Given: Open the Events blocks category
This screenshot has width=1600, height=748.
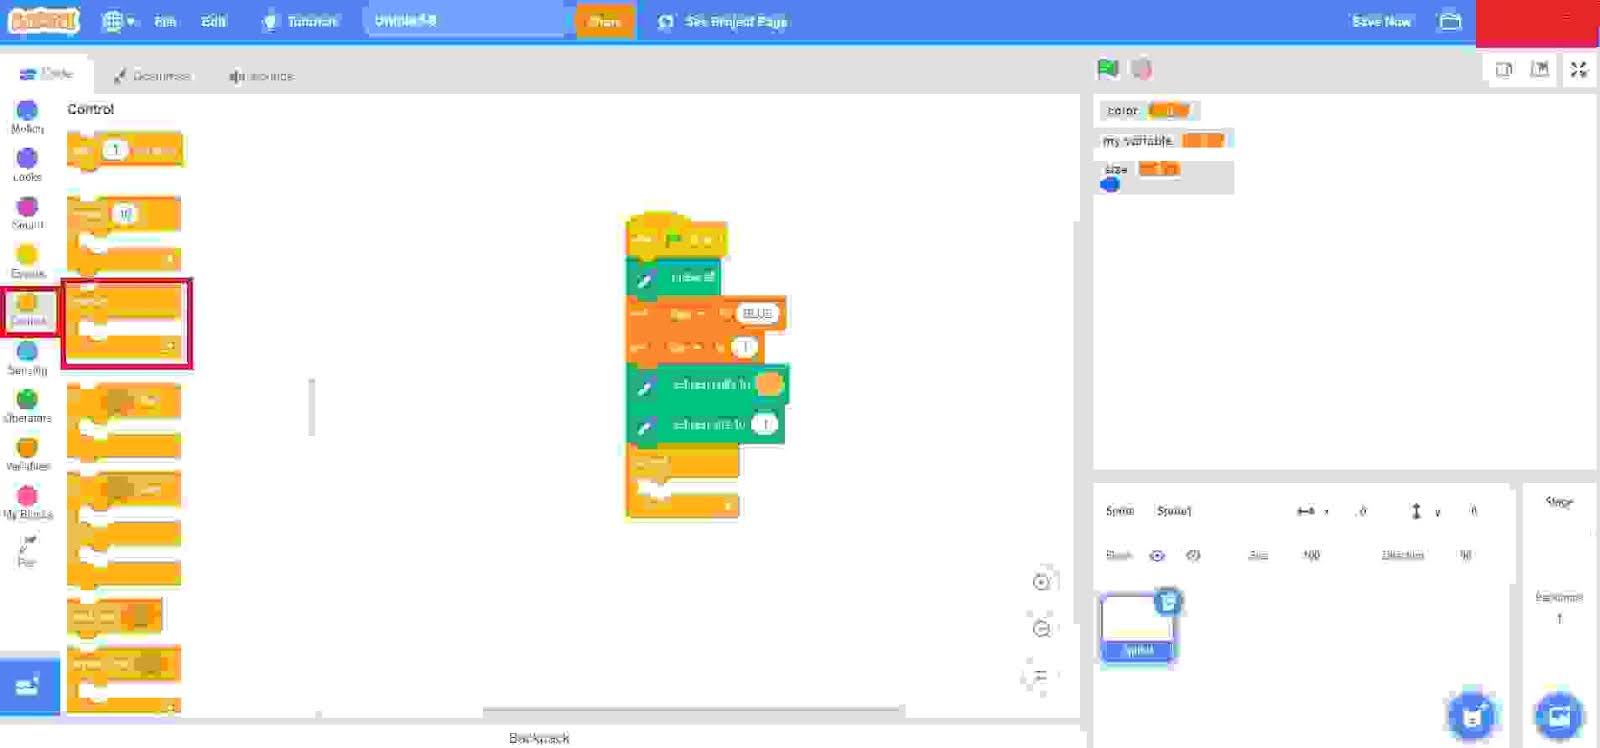Looking at the screenshot, I should coord(27,261).
